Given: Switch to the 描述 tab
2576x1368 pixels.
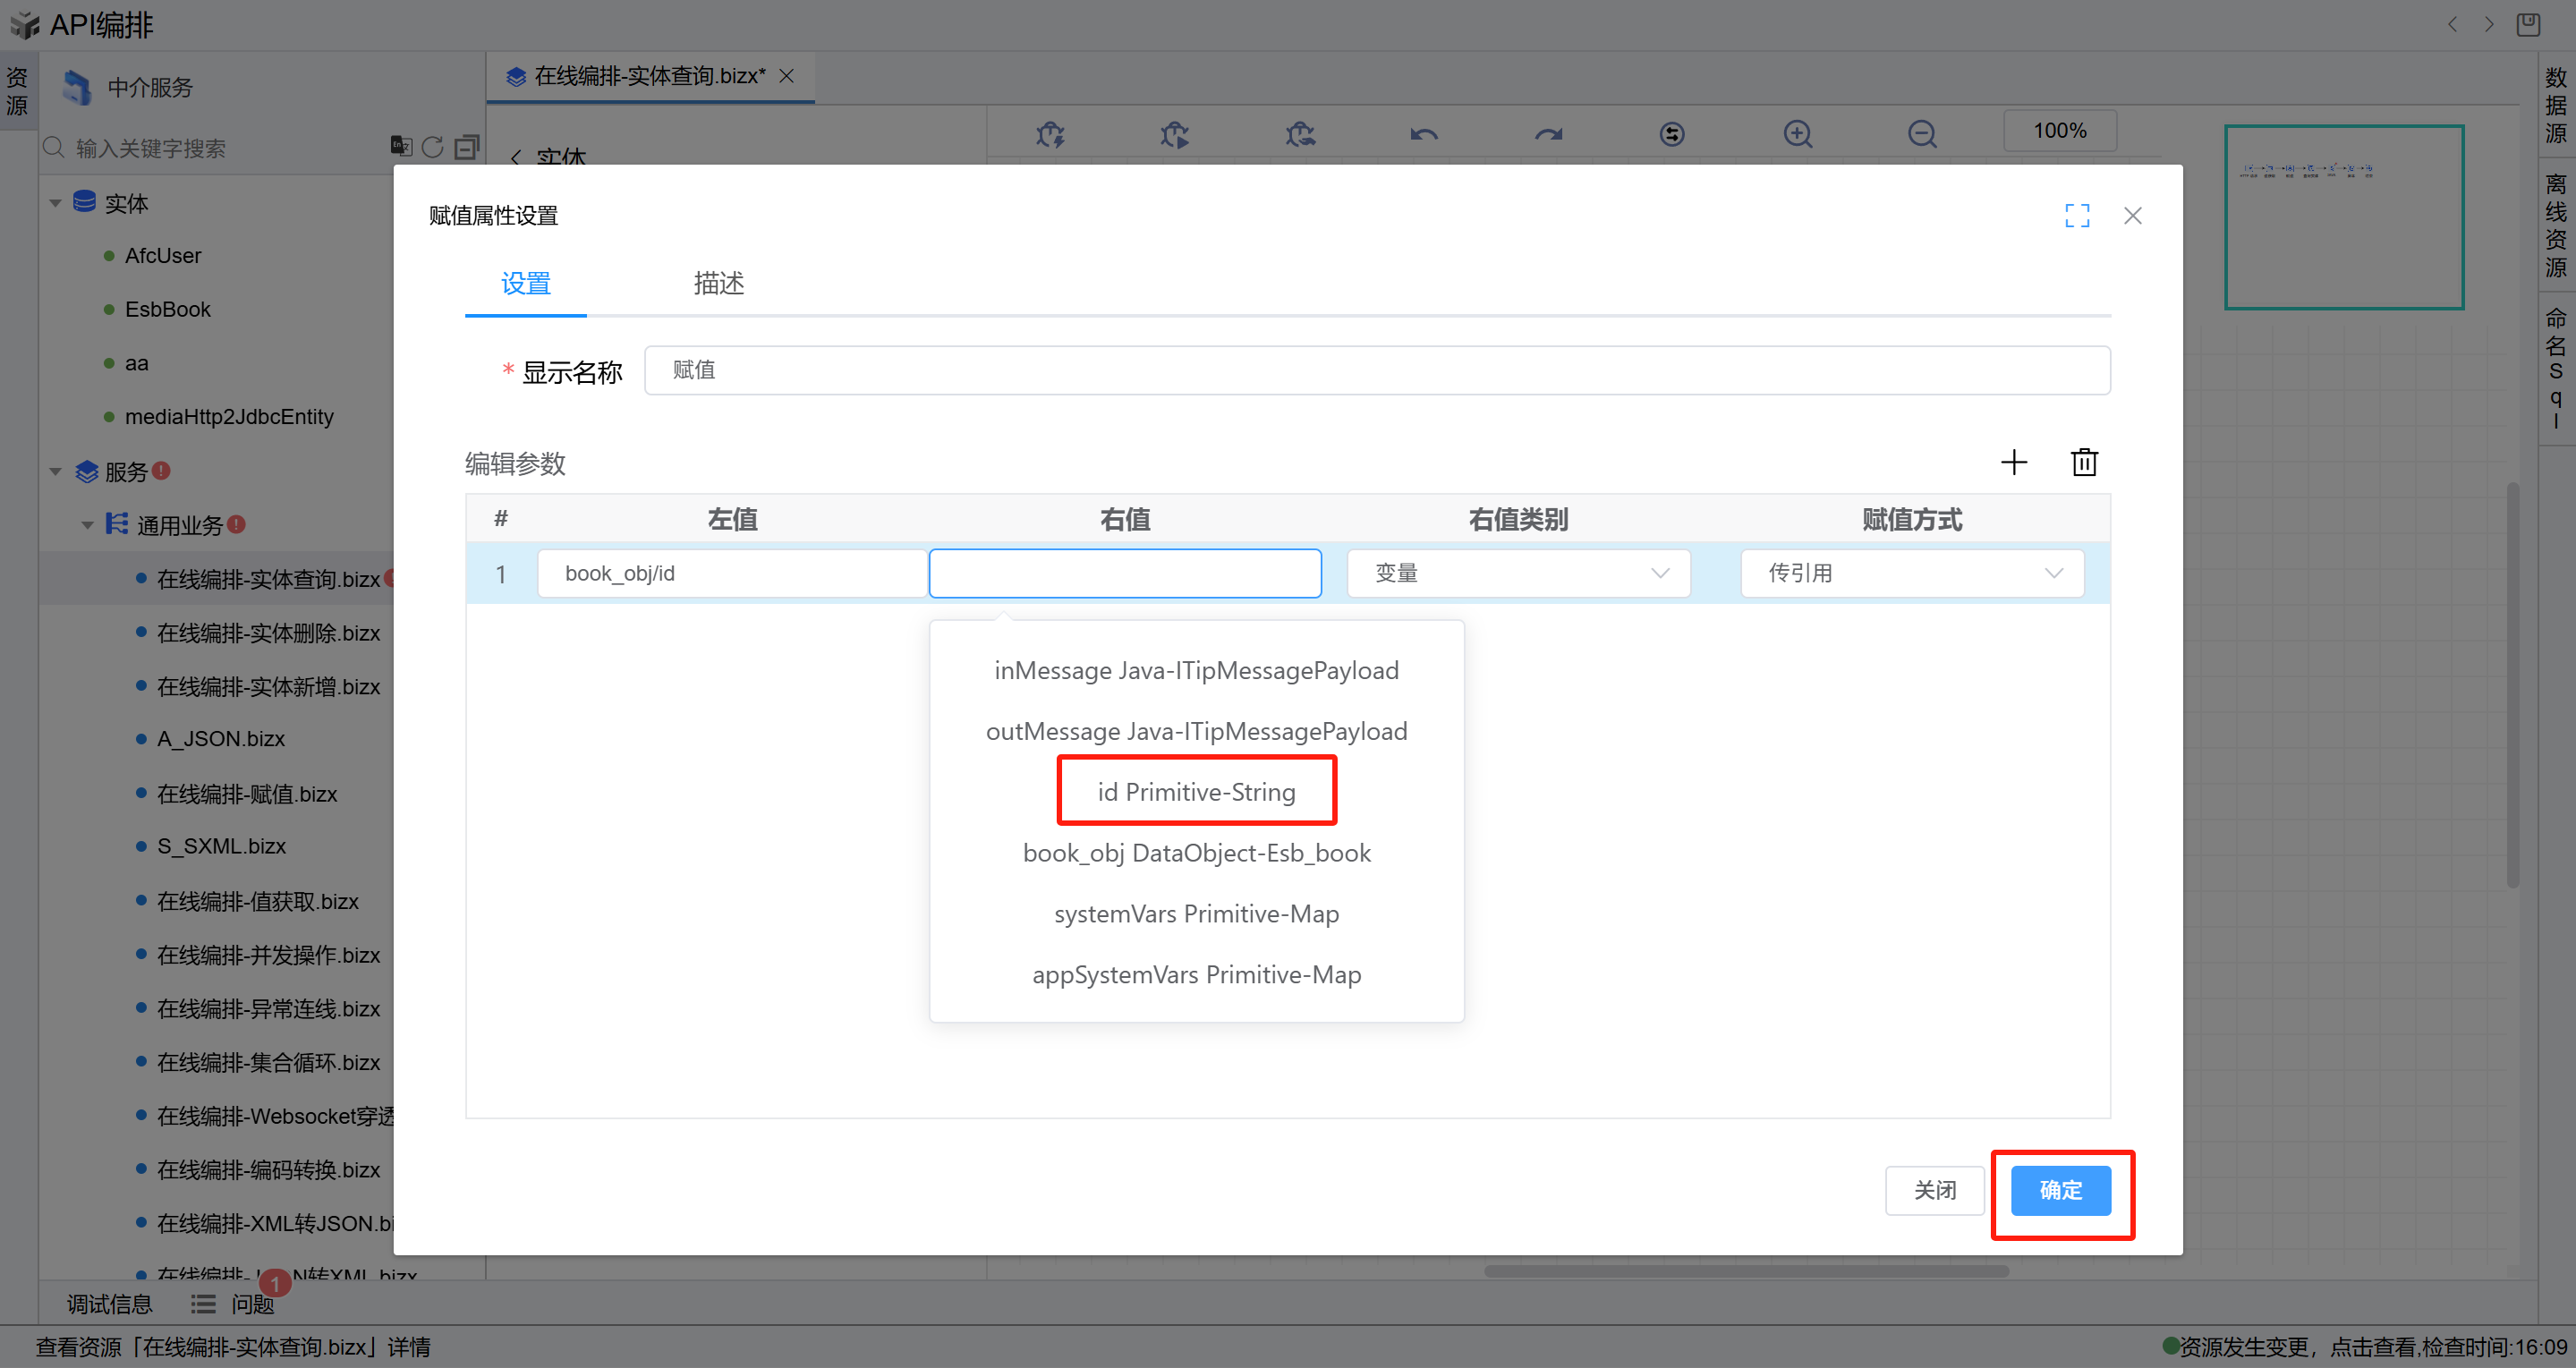Looking at the screenshot, I should coord(718,284).
